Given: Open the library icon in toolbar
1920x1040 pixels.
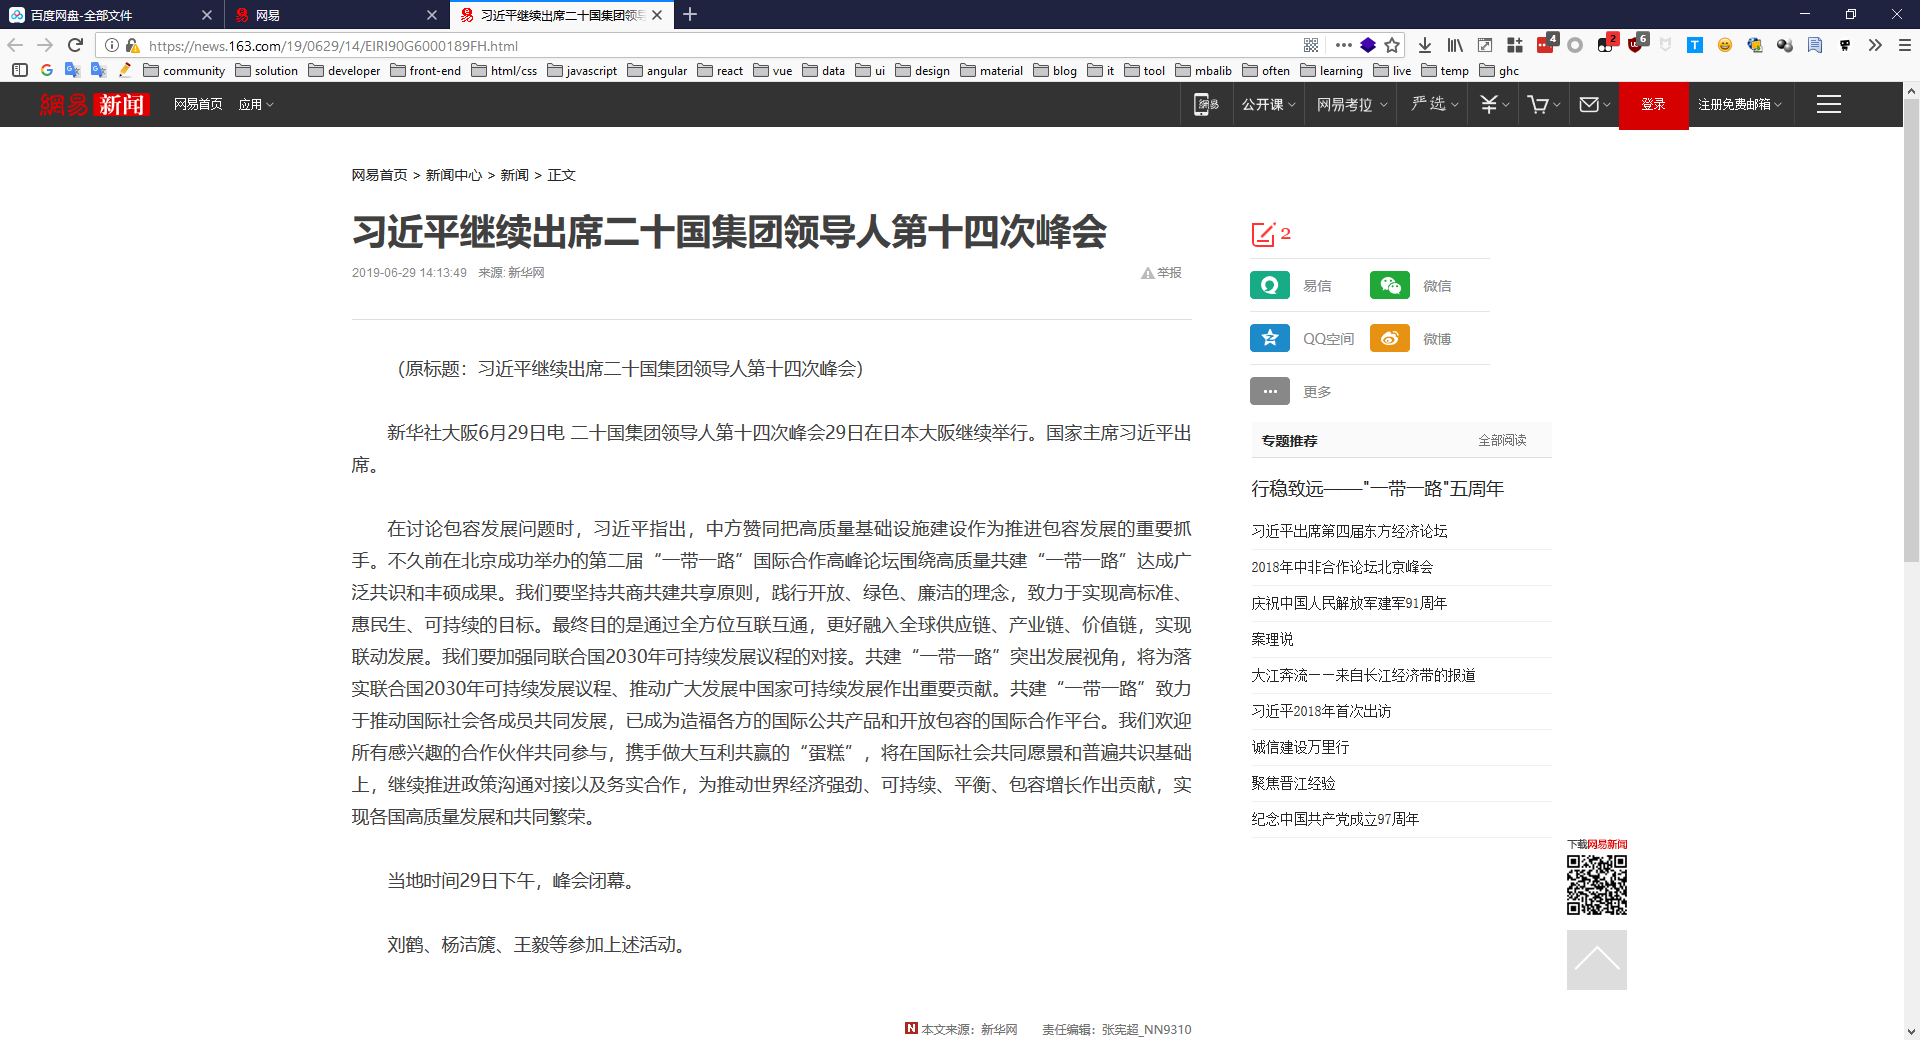Looking at the screenshot, I should 1455,45.
